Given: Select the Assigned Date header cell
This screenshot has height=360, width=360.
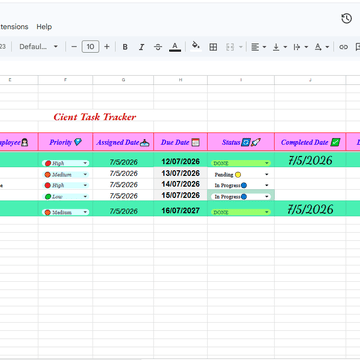Looking at the screenshot, I should pos(123,142).
